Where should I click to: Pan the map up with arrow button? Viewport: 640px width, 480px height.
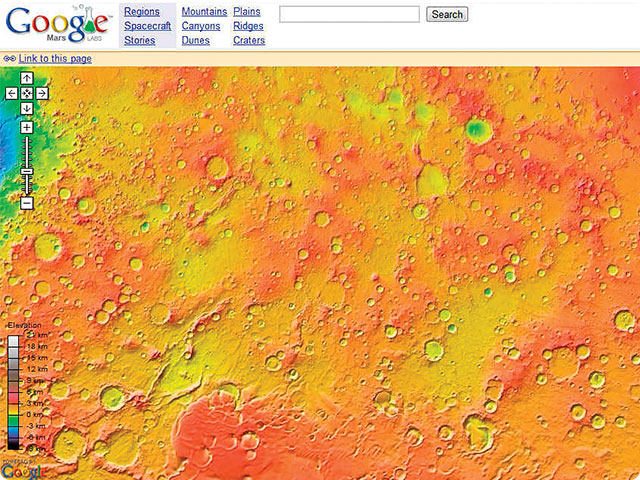tap(27, 78)
